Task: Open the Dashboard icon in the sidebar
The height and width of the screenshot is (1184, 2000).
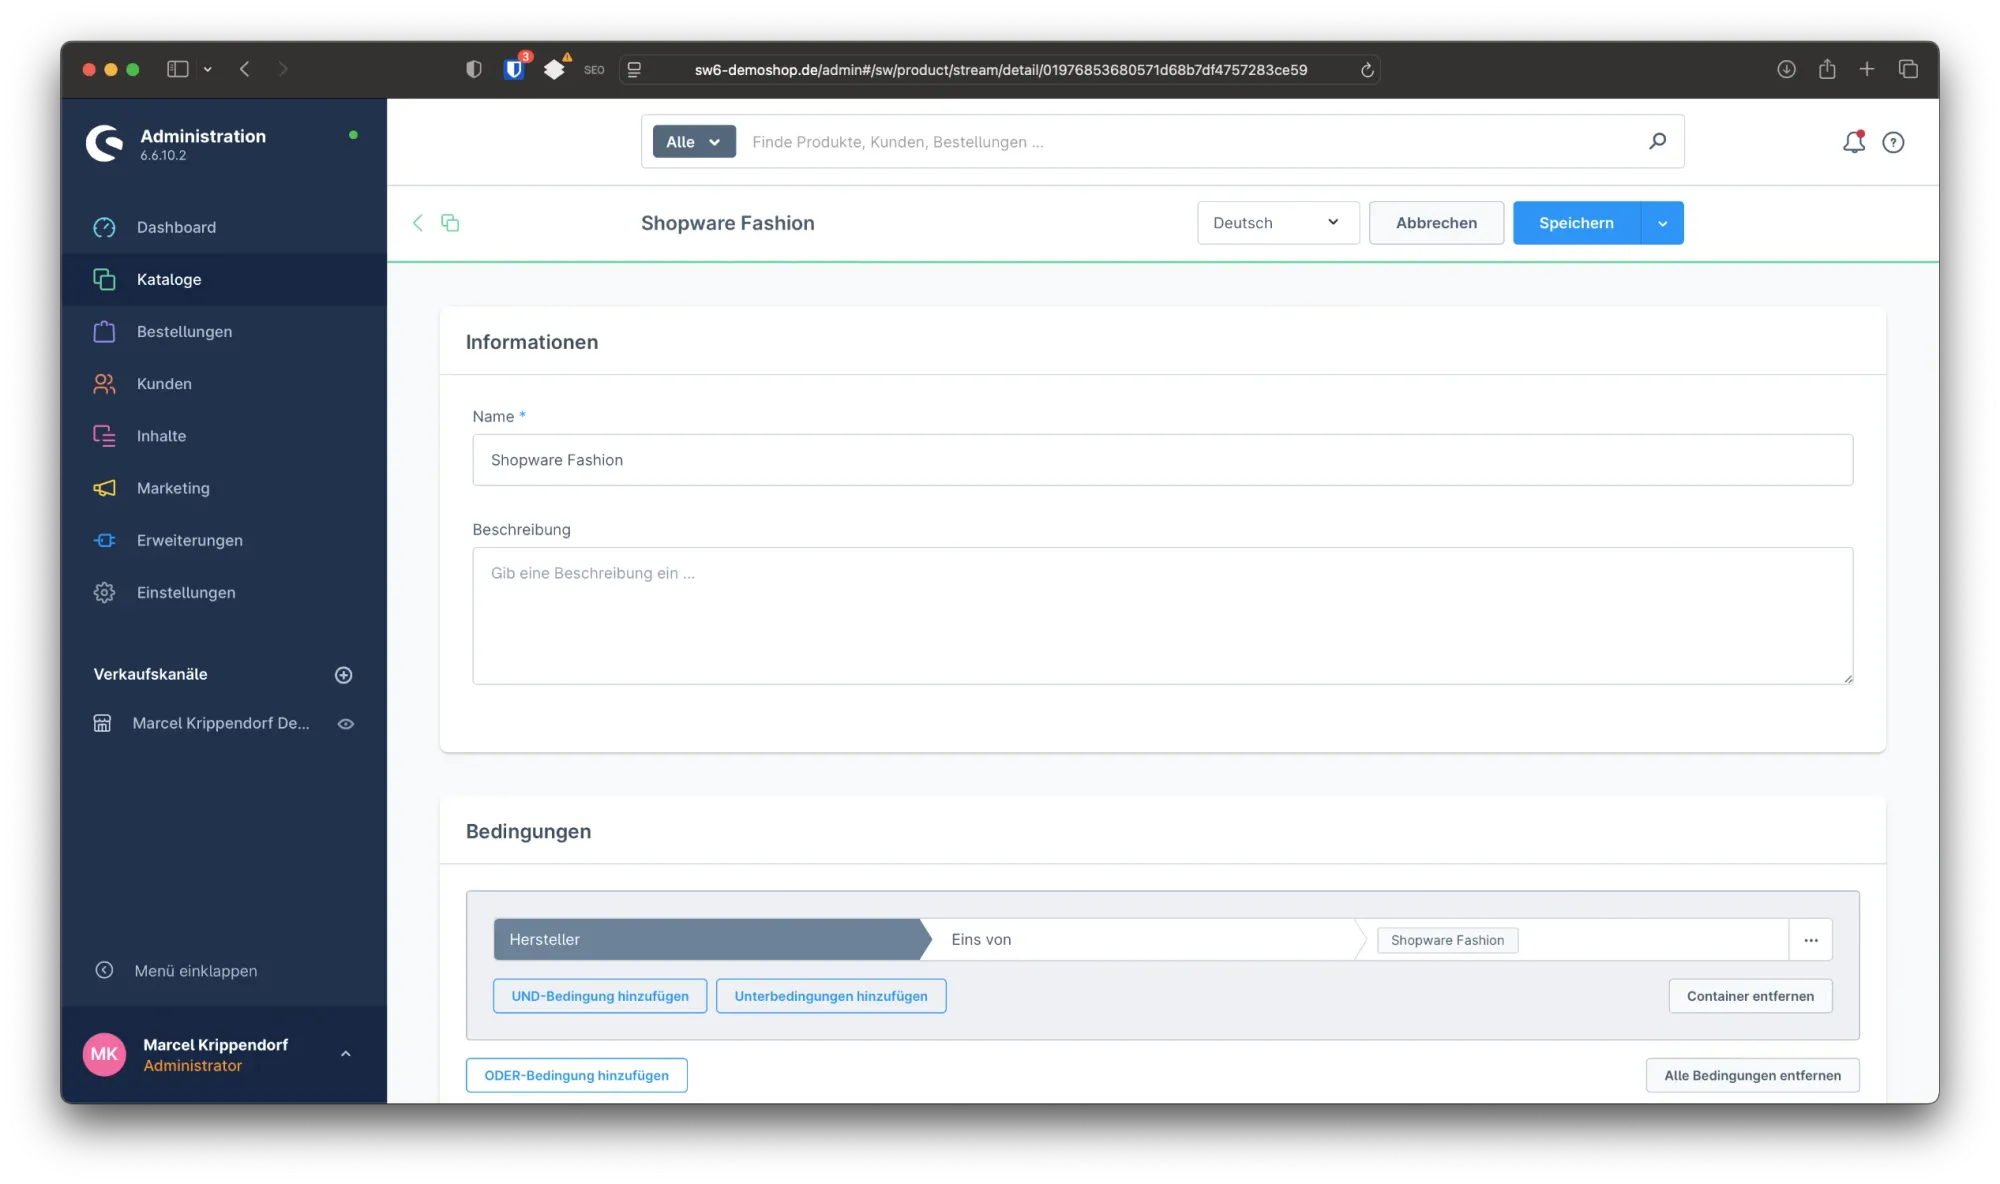Action: pyautogui.click(x=104, y=227)
